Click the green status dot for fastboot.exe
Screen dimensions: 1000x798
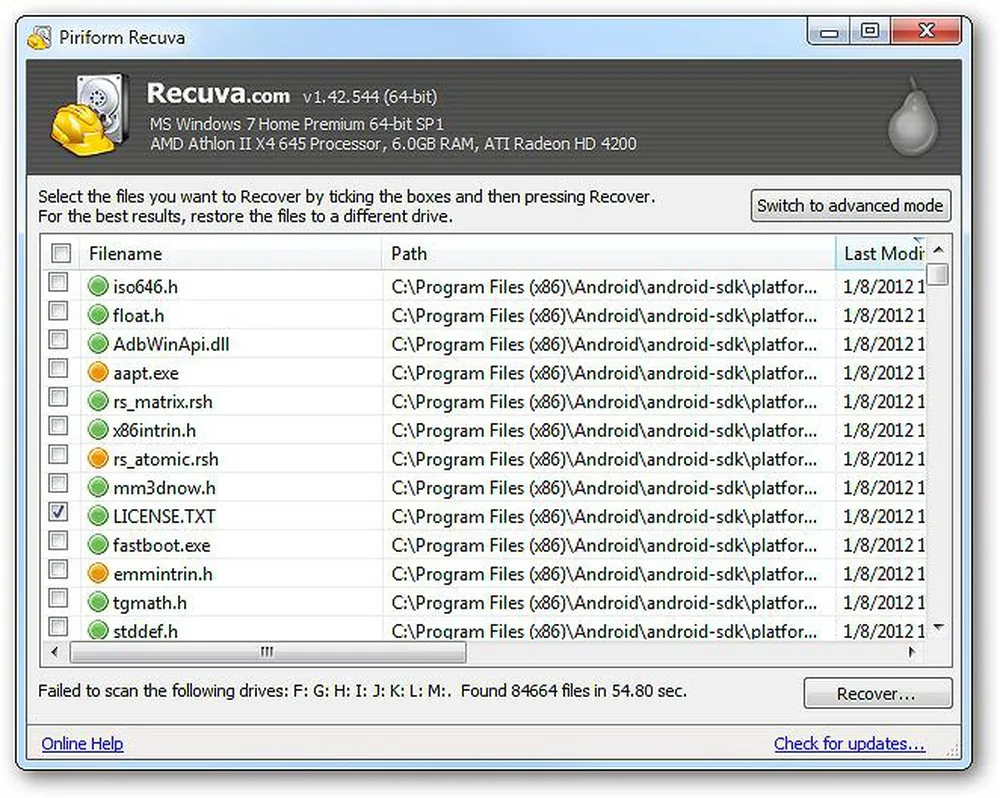click(x=98, y=546)
